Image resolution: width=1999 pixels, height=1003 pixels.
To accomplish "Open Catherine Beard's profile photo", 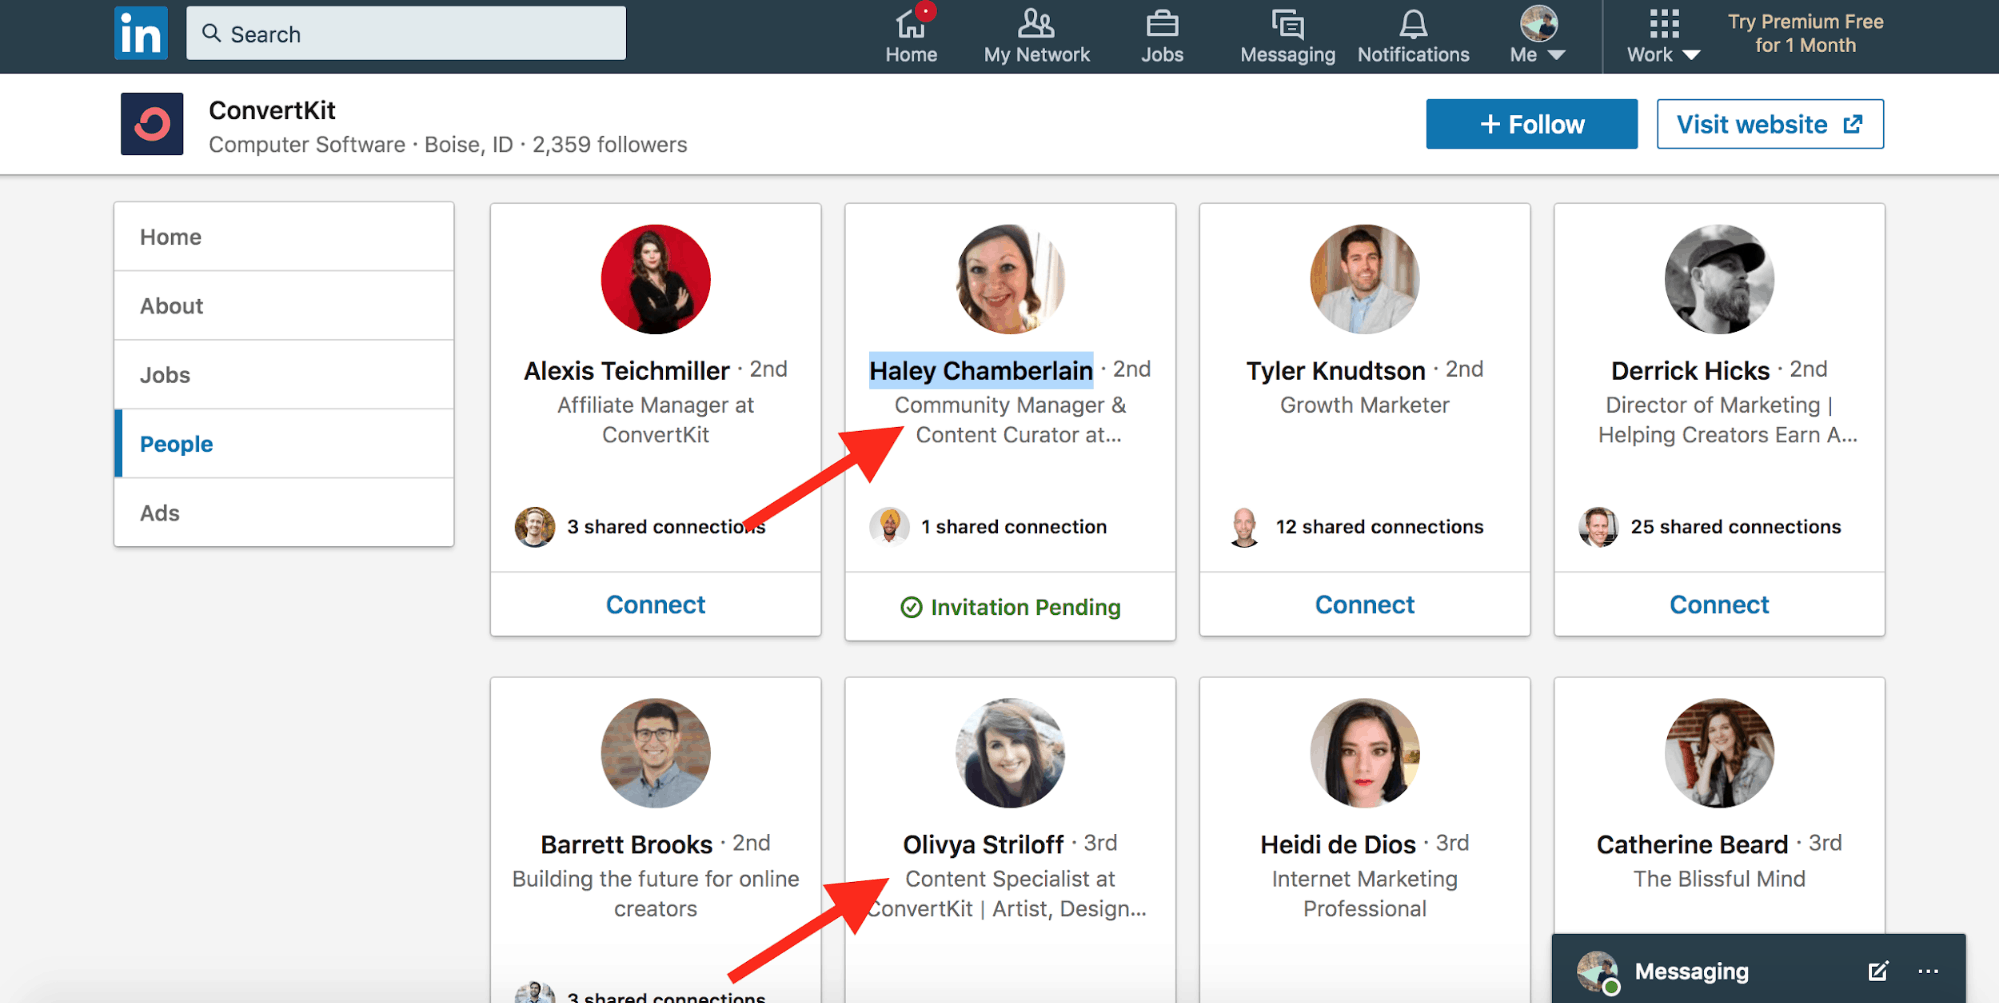I will [1719, 753].
